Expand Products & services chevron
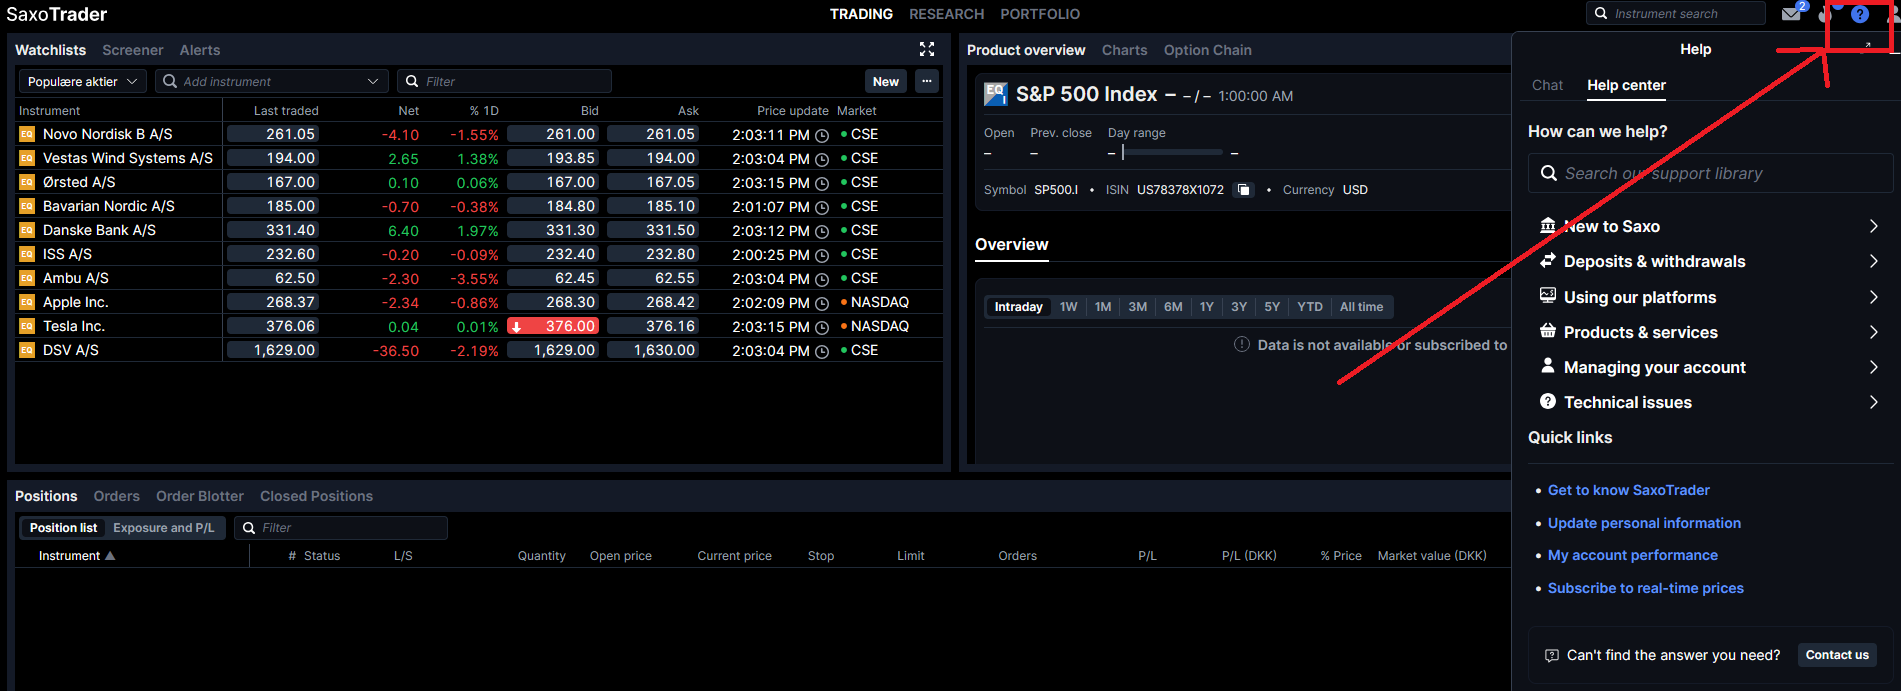Screen dimensions: 1901x691 pos(1873,332)
